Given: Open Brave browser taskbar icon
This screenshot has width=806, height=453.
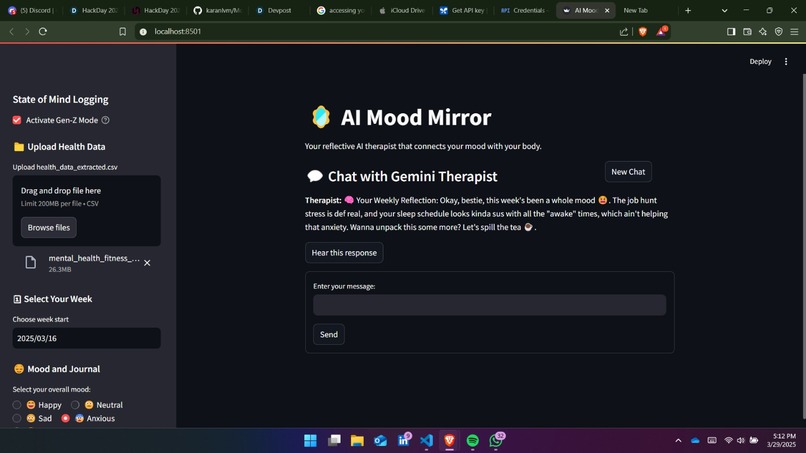Looking at the screenshot, I should pos(449,441).
